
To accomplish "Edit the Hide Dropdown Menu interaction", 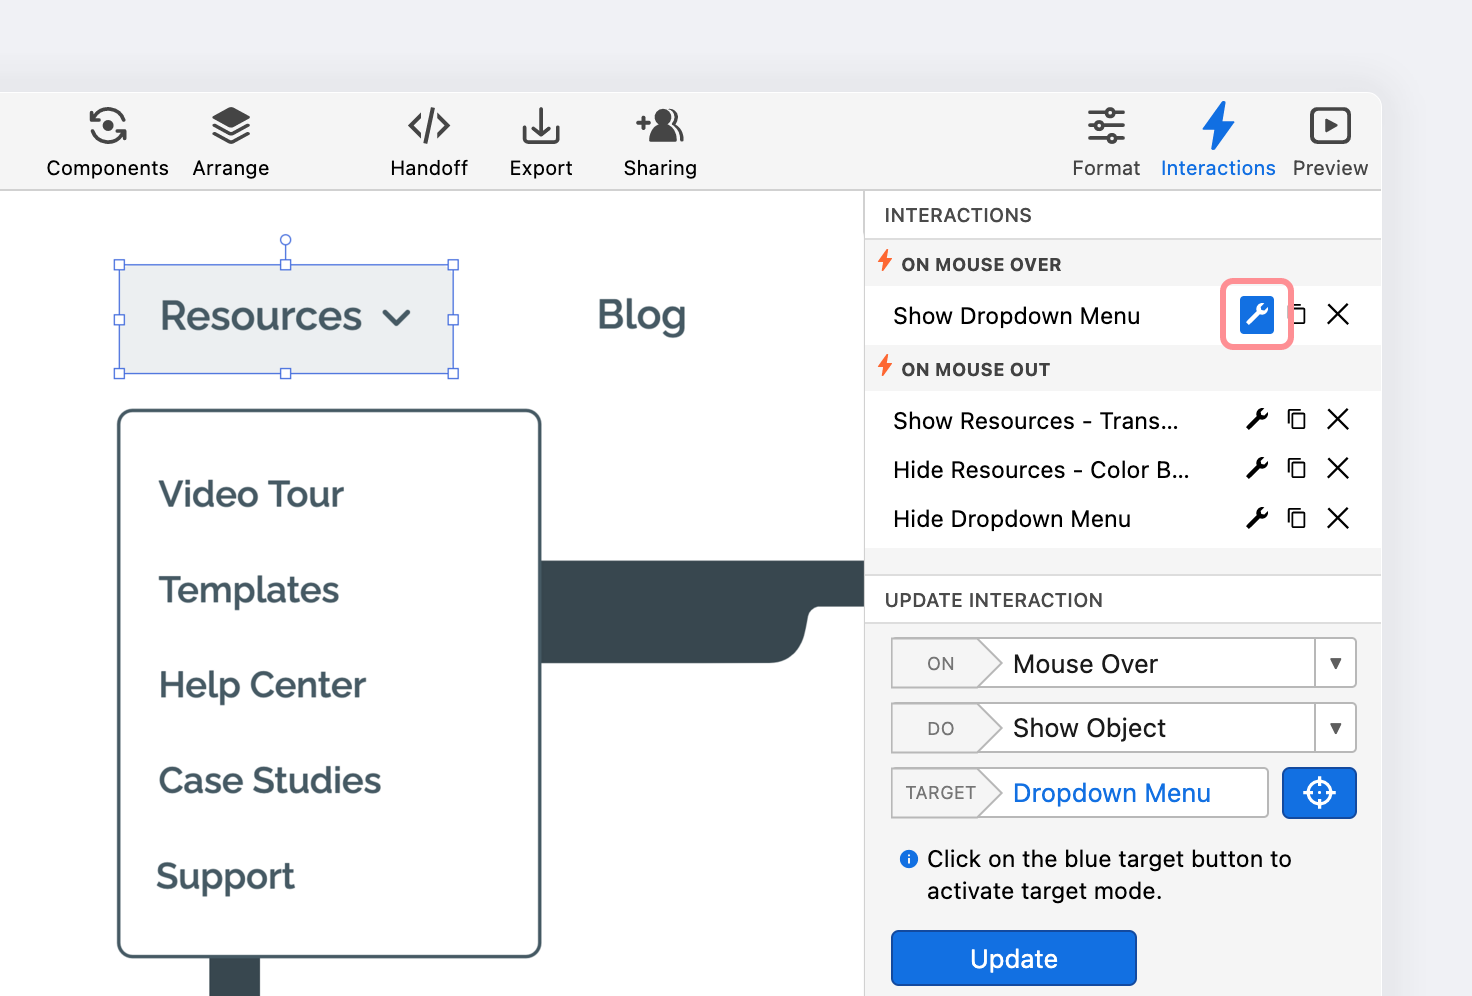I will point(1257,518).
